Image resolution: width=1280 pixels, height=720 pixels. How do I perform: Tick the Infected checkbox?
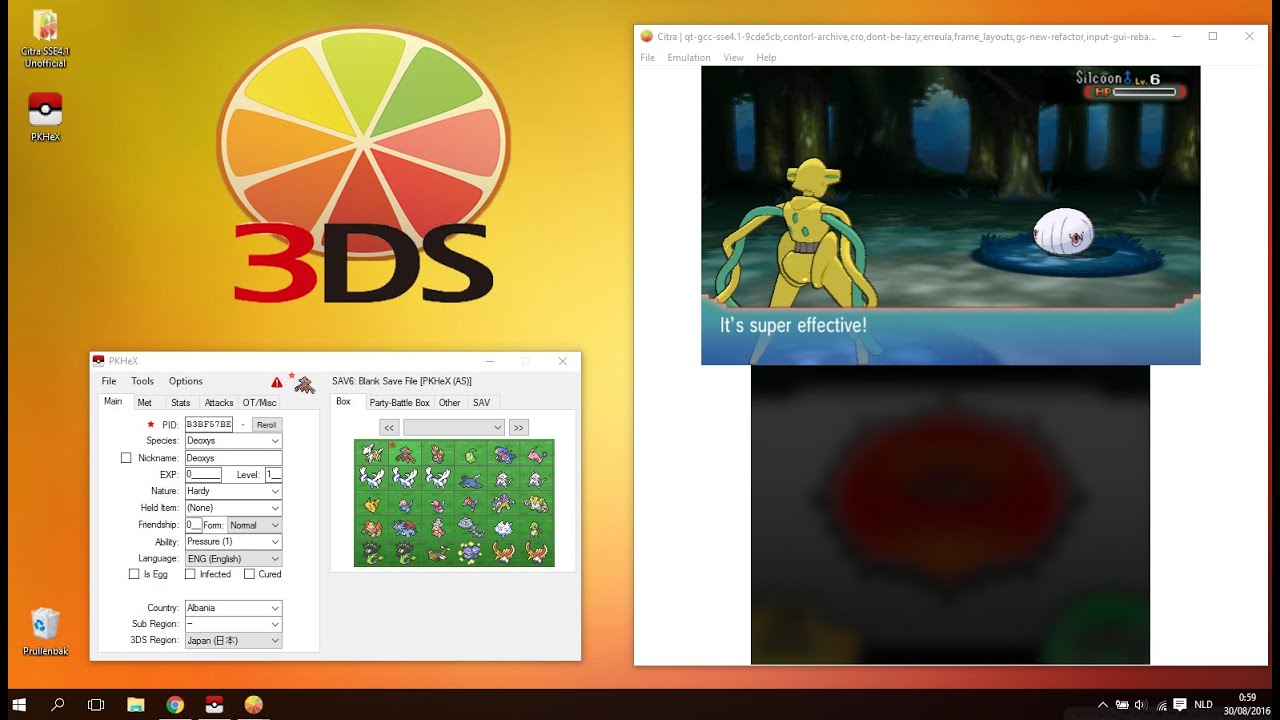click(x=190, y=574)
